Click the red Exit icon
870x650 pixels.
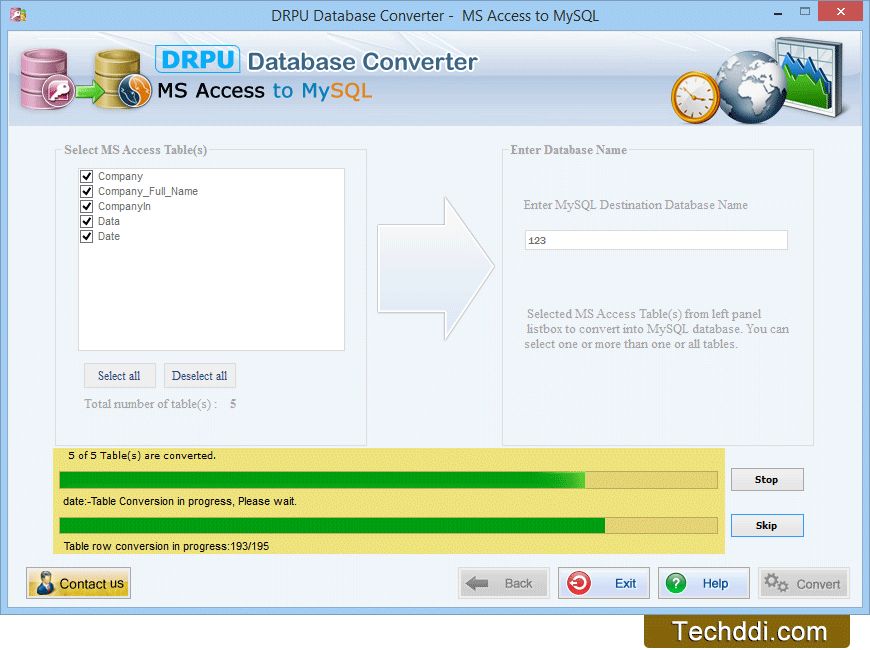(579, 584)
